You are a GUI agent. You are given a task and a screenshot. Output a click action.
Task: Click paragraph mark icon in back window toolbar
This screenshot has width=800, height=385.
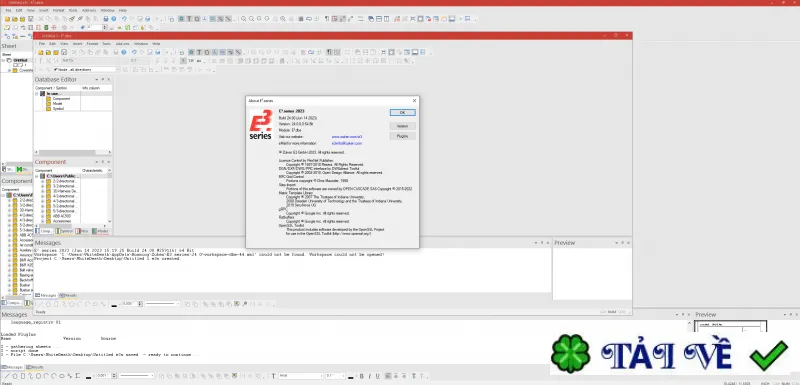tap(327, 19)
